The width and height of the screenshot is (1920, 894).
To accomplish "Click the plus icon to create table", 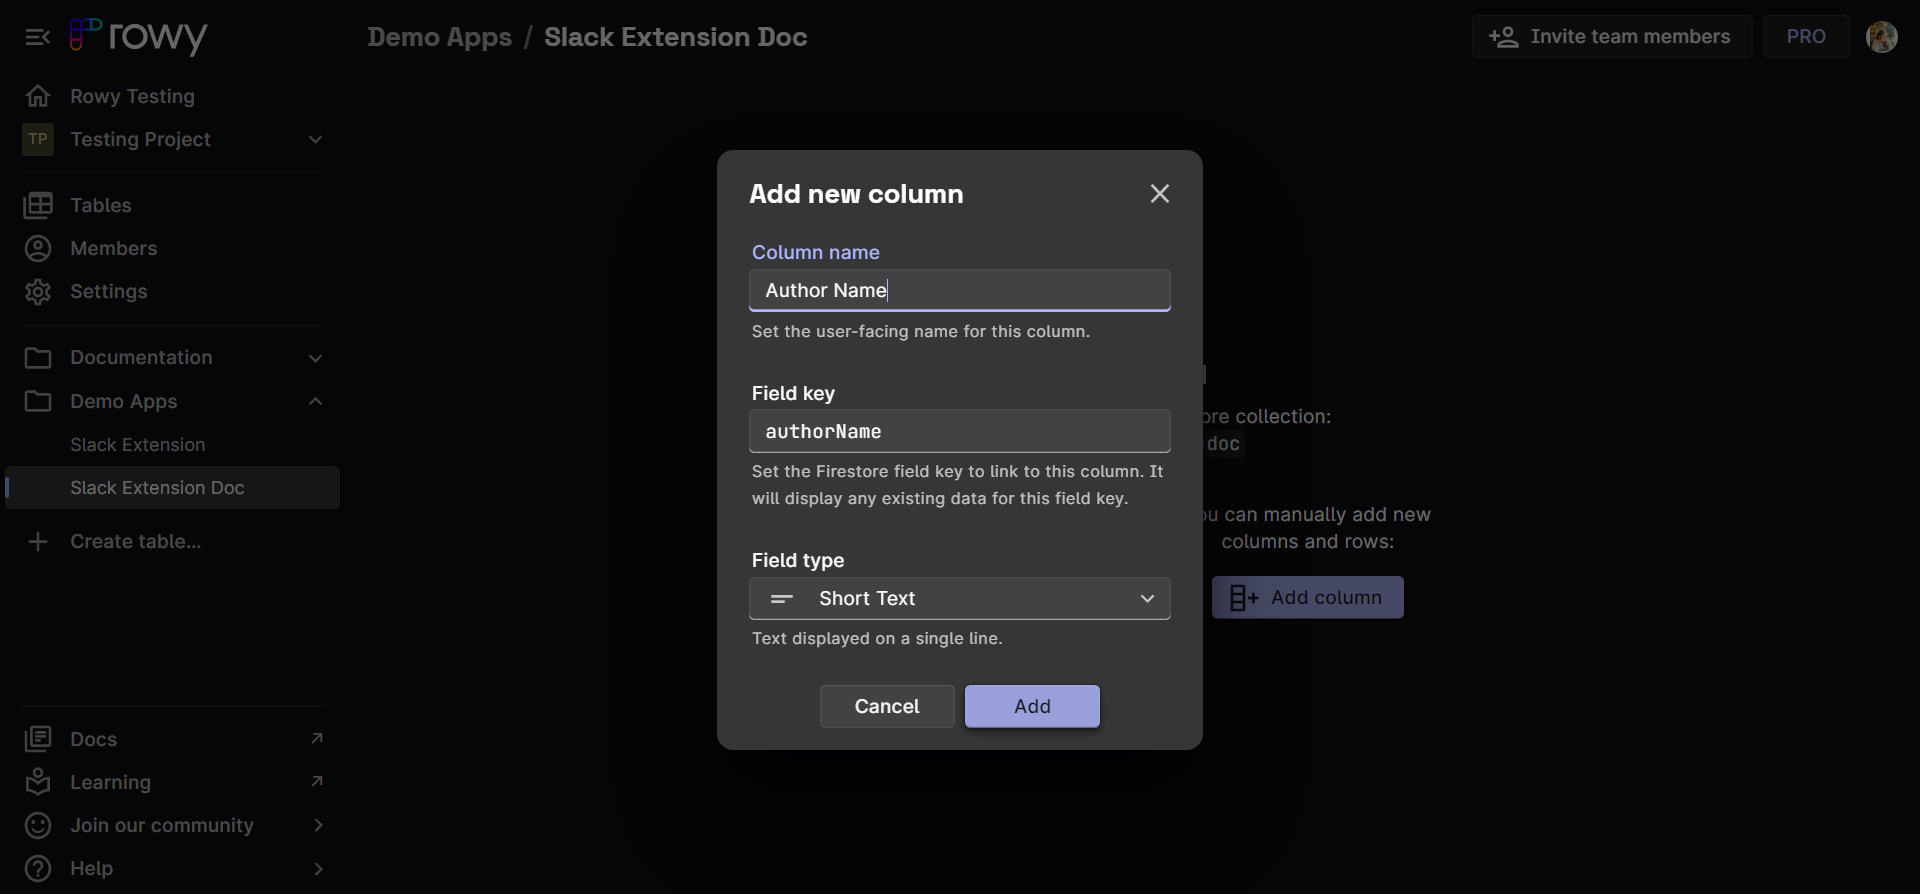I will coord(38,541).
